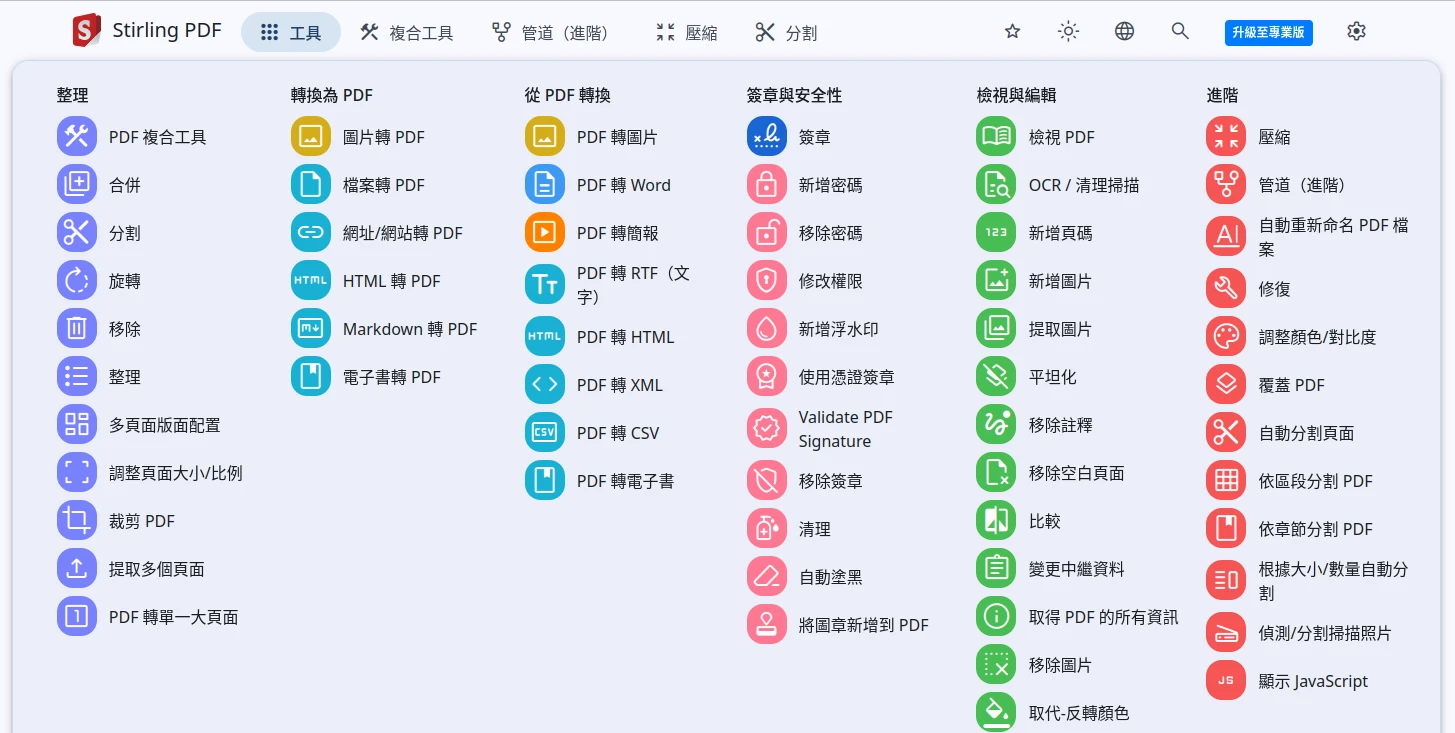1455x733 pixels.
Task: Open the 圖片轉 PDF image icon
Action: [311, 136]
